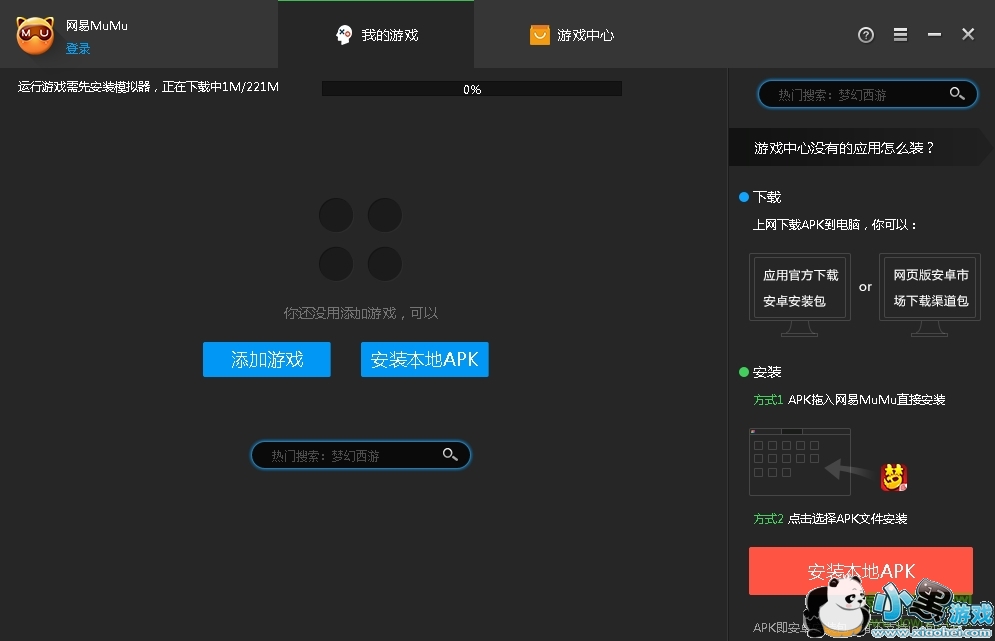Click the blue 安装本地APK button
Screen dimensions: 995x641
[424, 360]
